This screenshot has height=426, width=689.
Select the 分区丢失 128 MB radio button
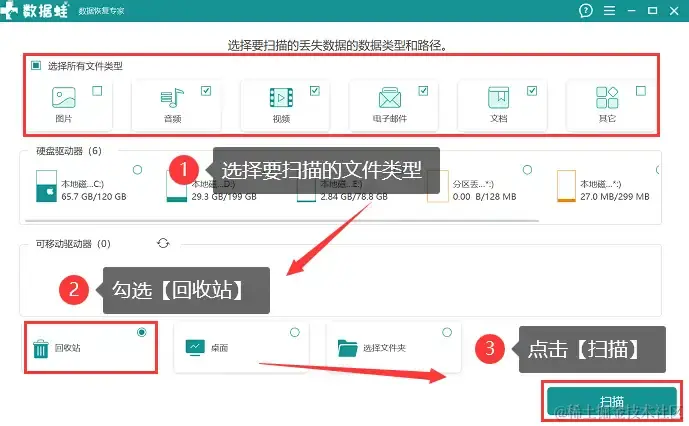pyautogui.click(x=527, y=170)
